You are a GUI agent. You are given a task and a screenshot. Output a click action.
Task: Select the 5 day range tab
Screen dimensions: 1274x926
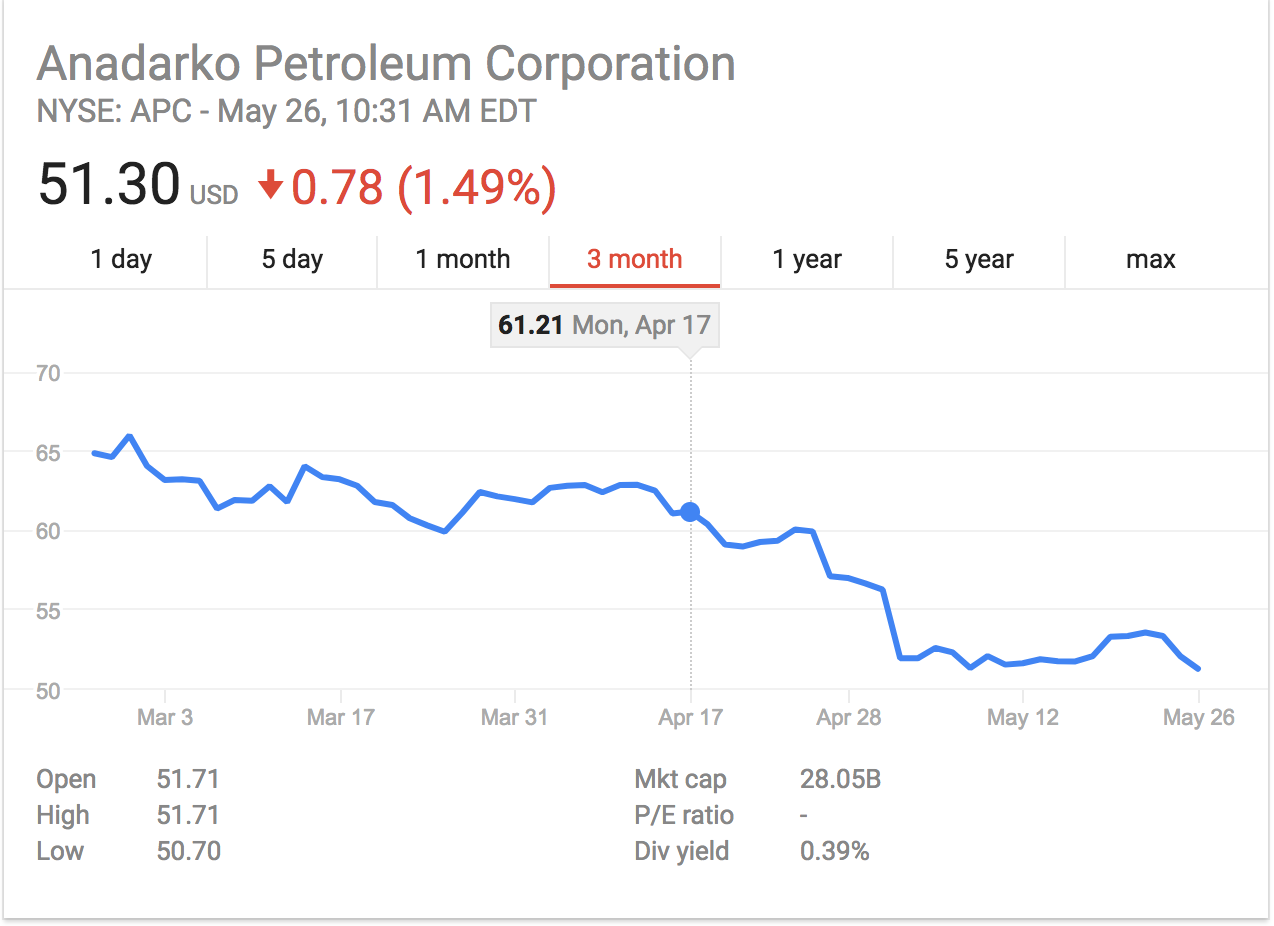292,260
